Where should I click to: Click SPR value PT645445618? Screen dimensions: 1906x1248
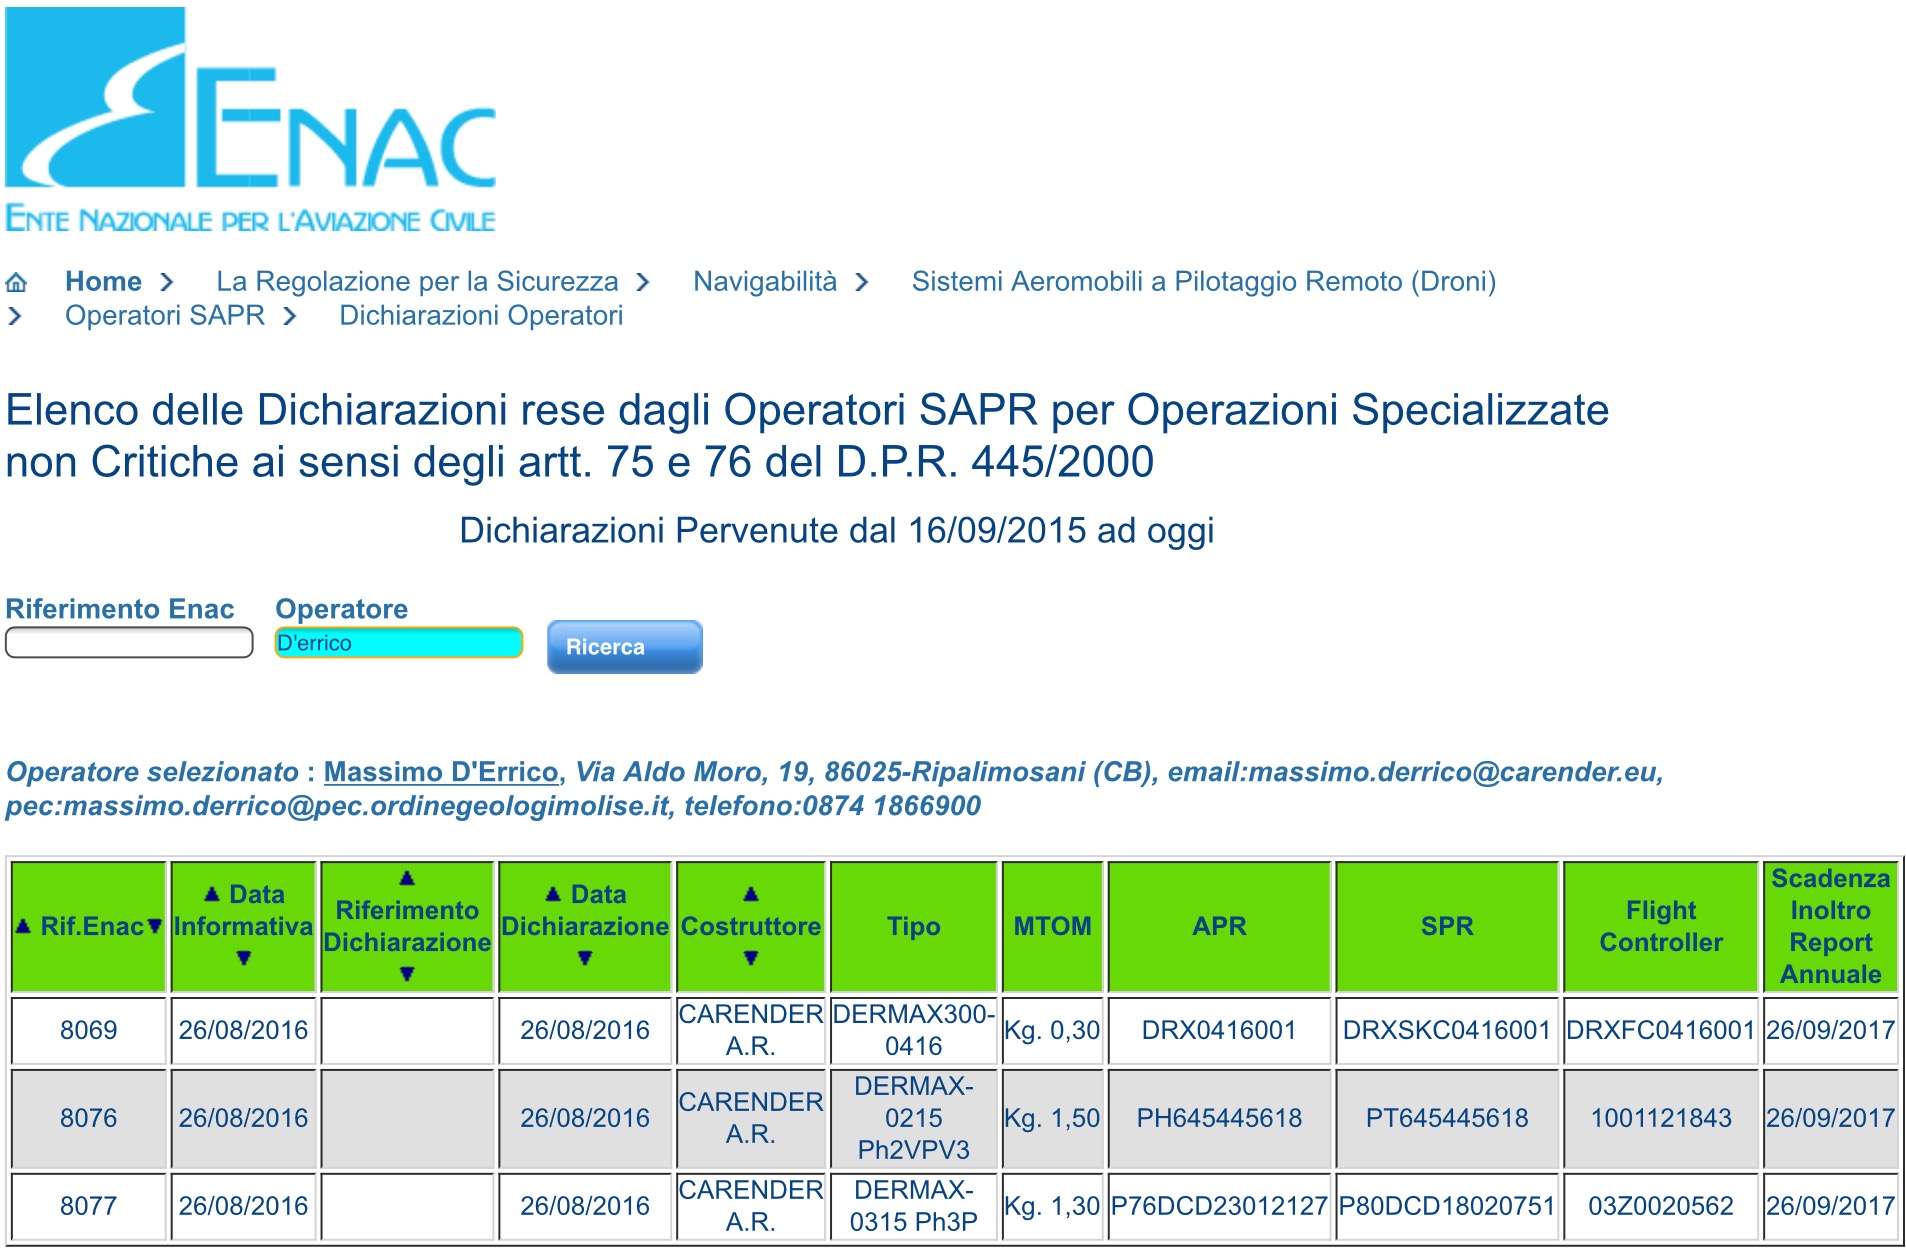pos(1447,1118)
